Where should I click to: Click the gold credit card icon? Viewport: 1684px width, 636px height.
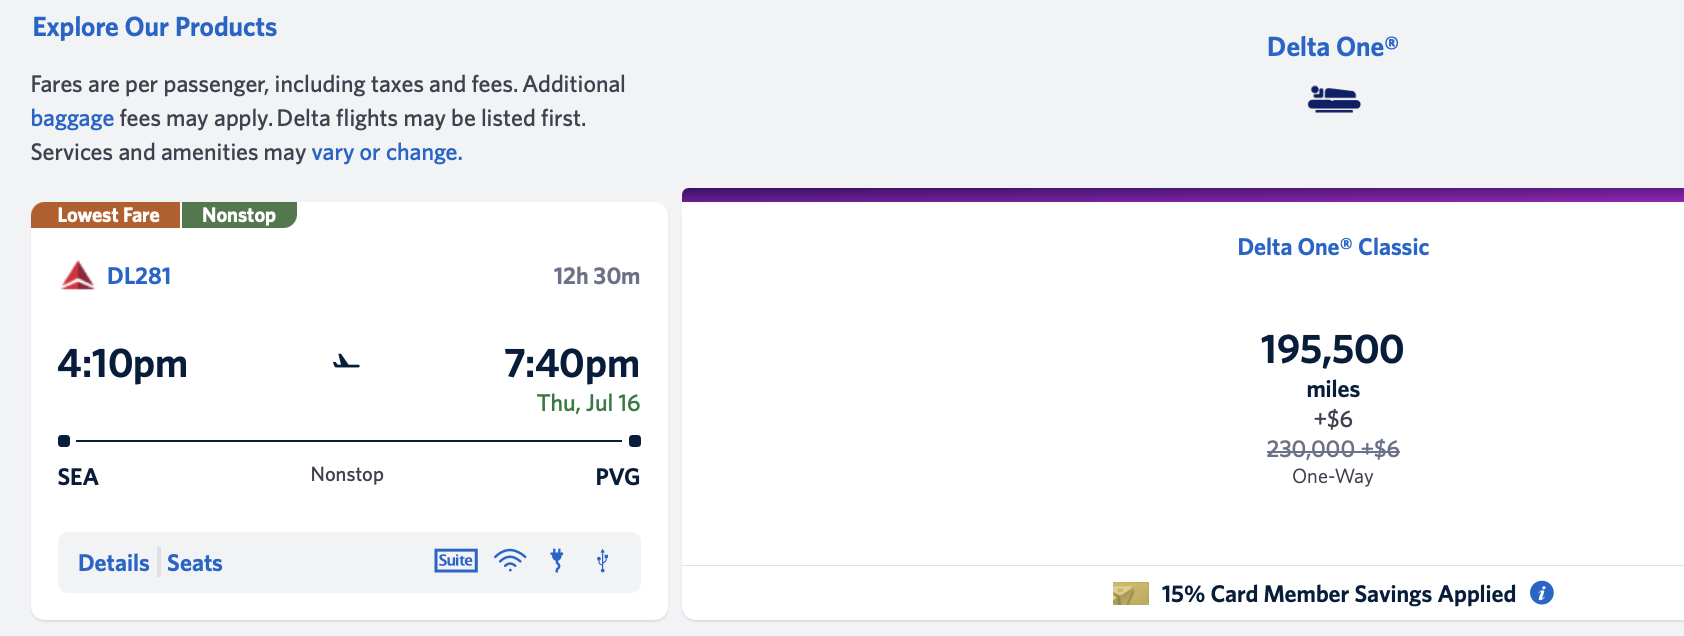[1129, 592]
